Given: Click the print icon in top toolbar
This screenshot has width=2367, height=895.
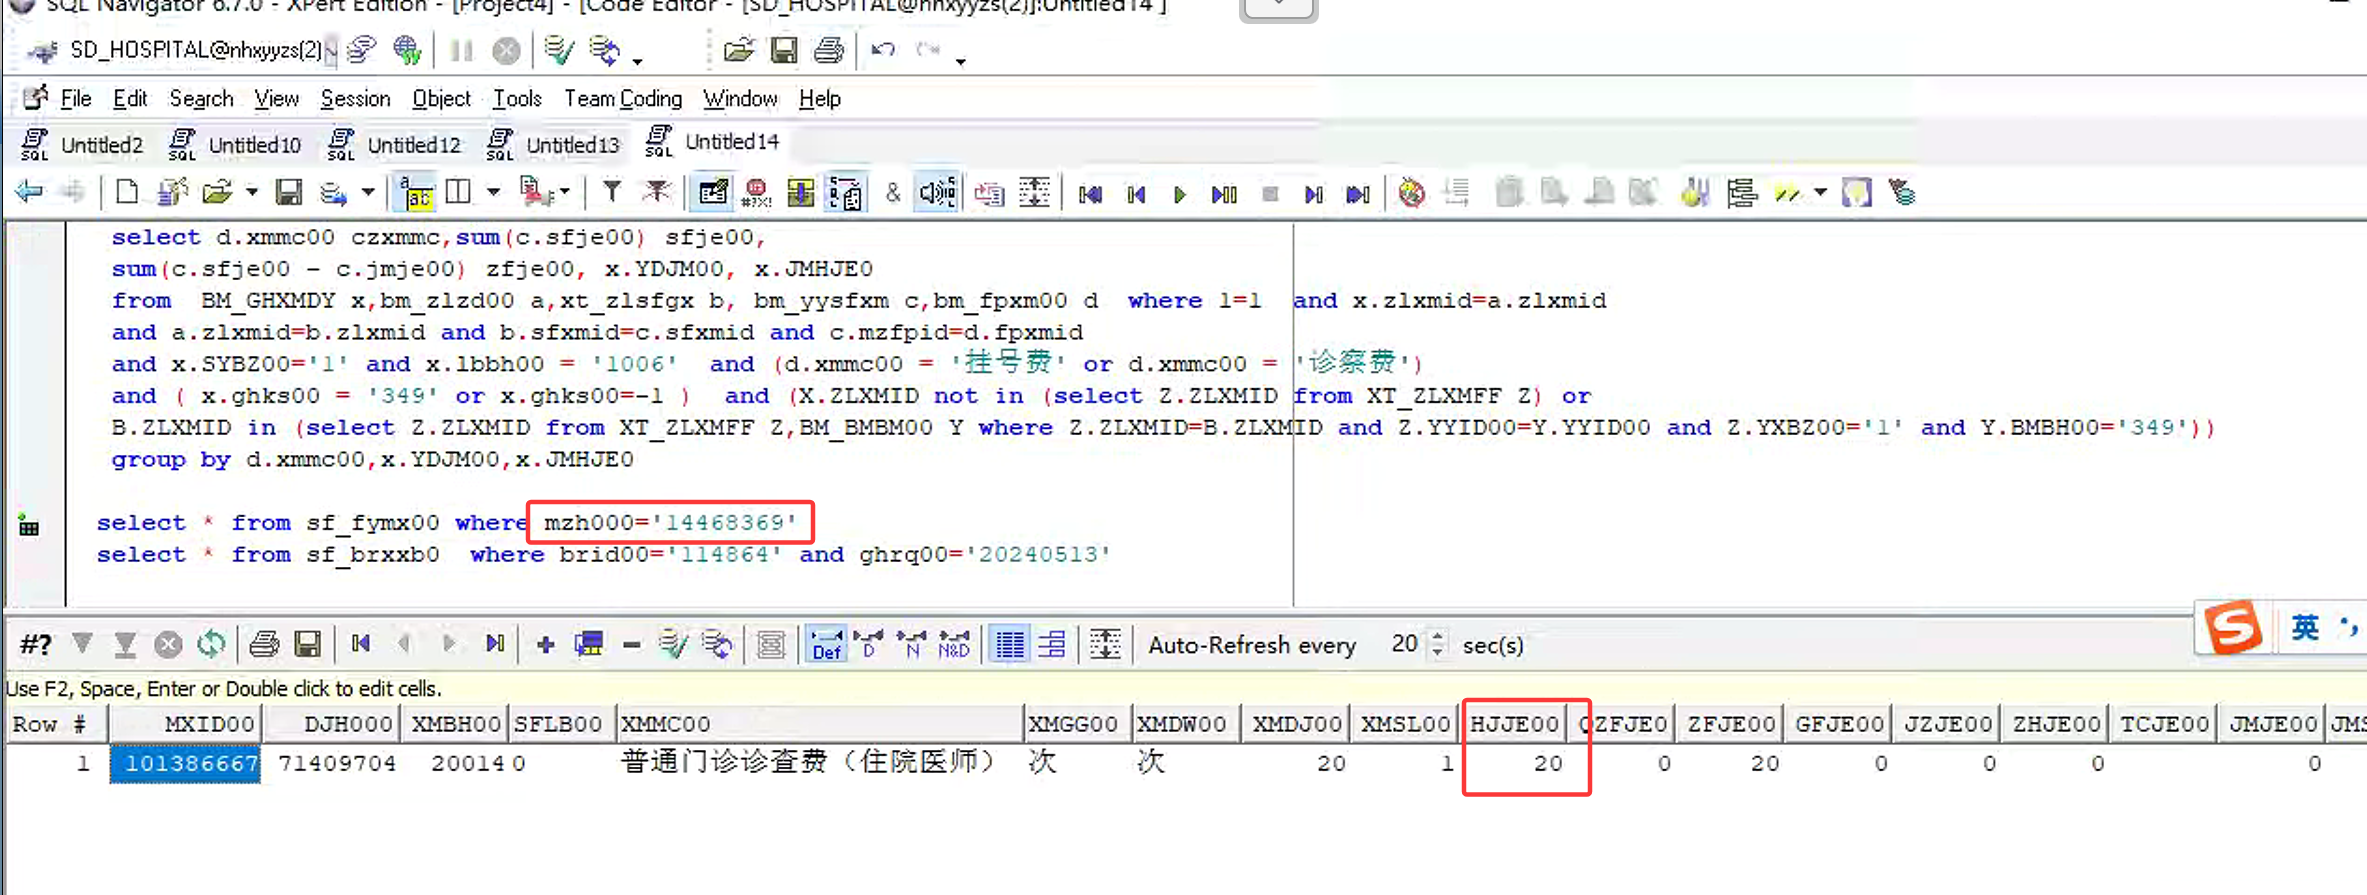Looking at the screenshot, I should coord(828,50).
